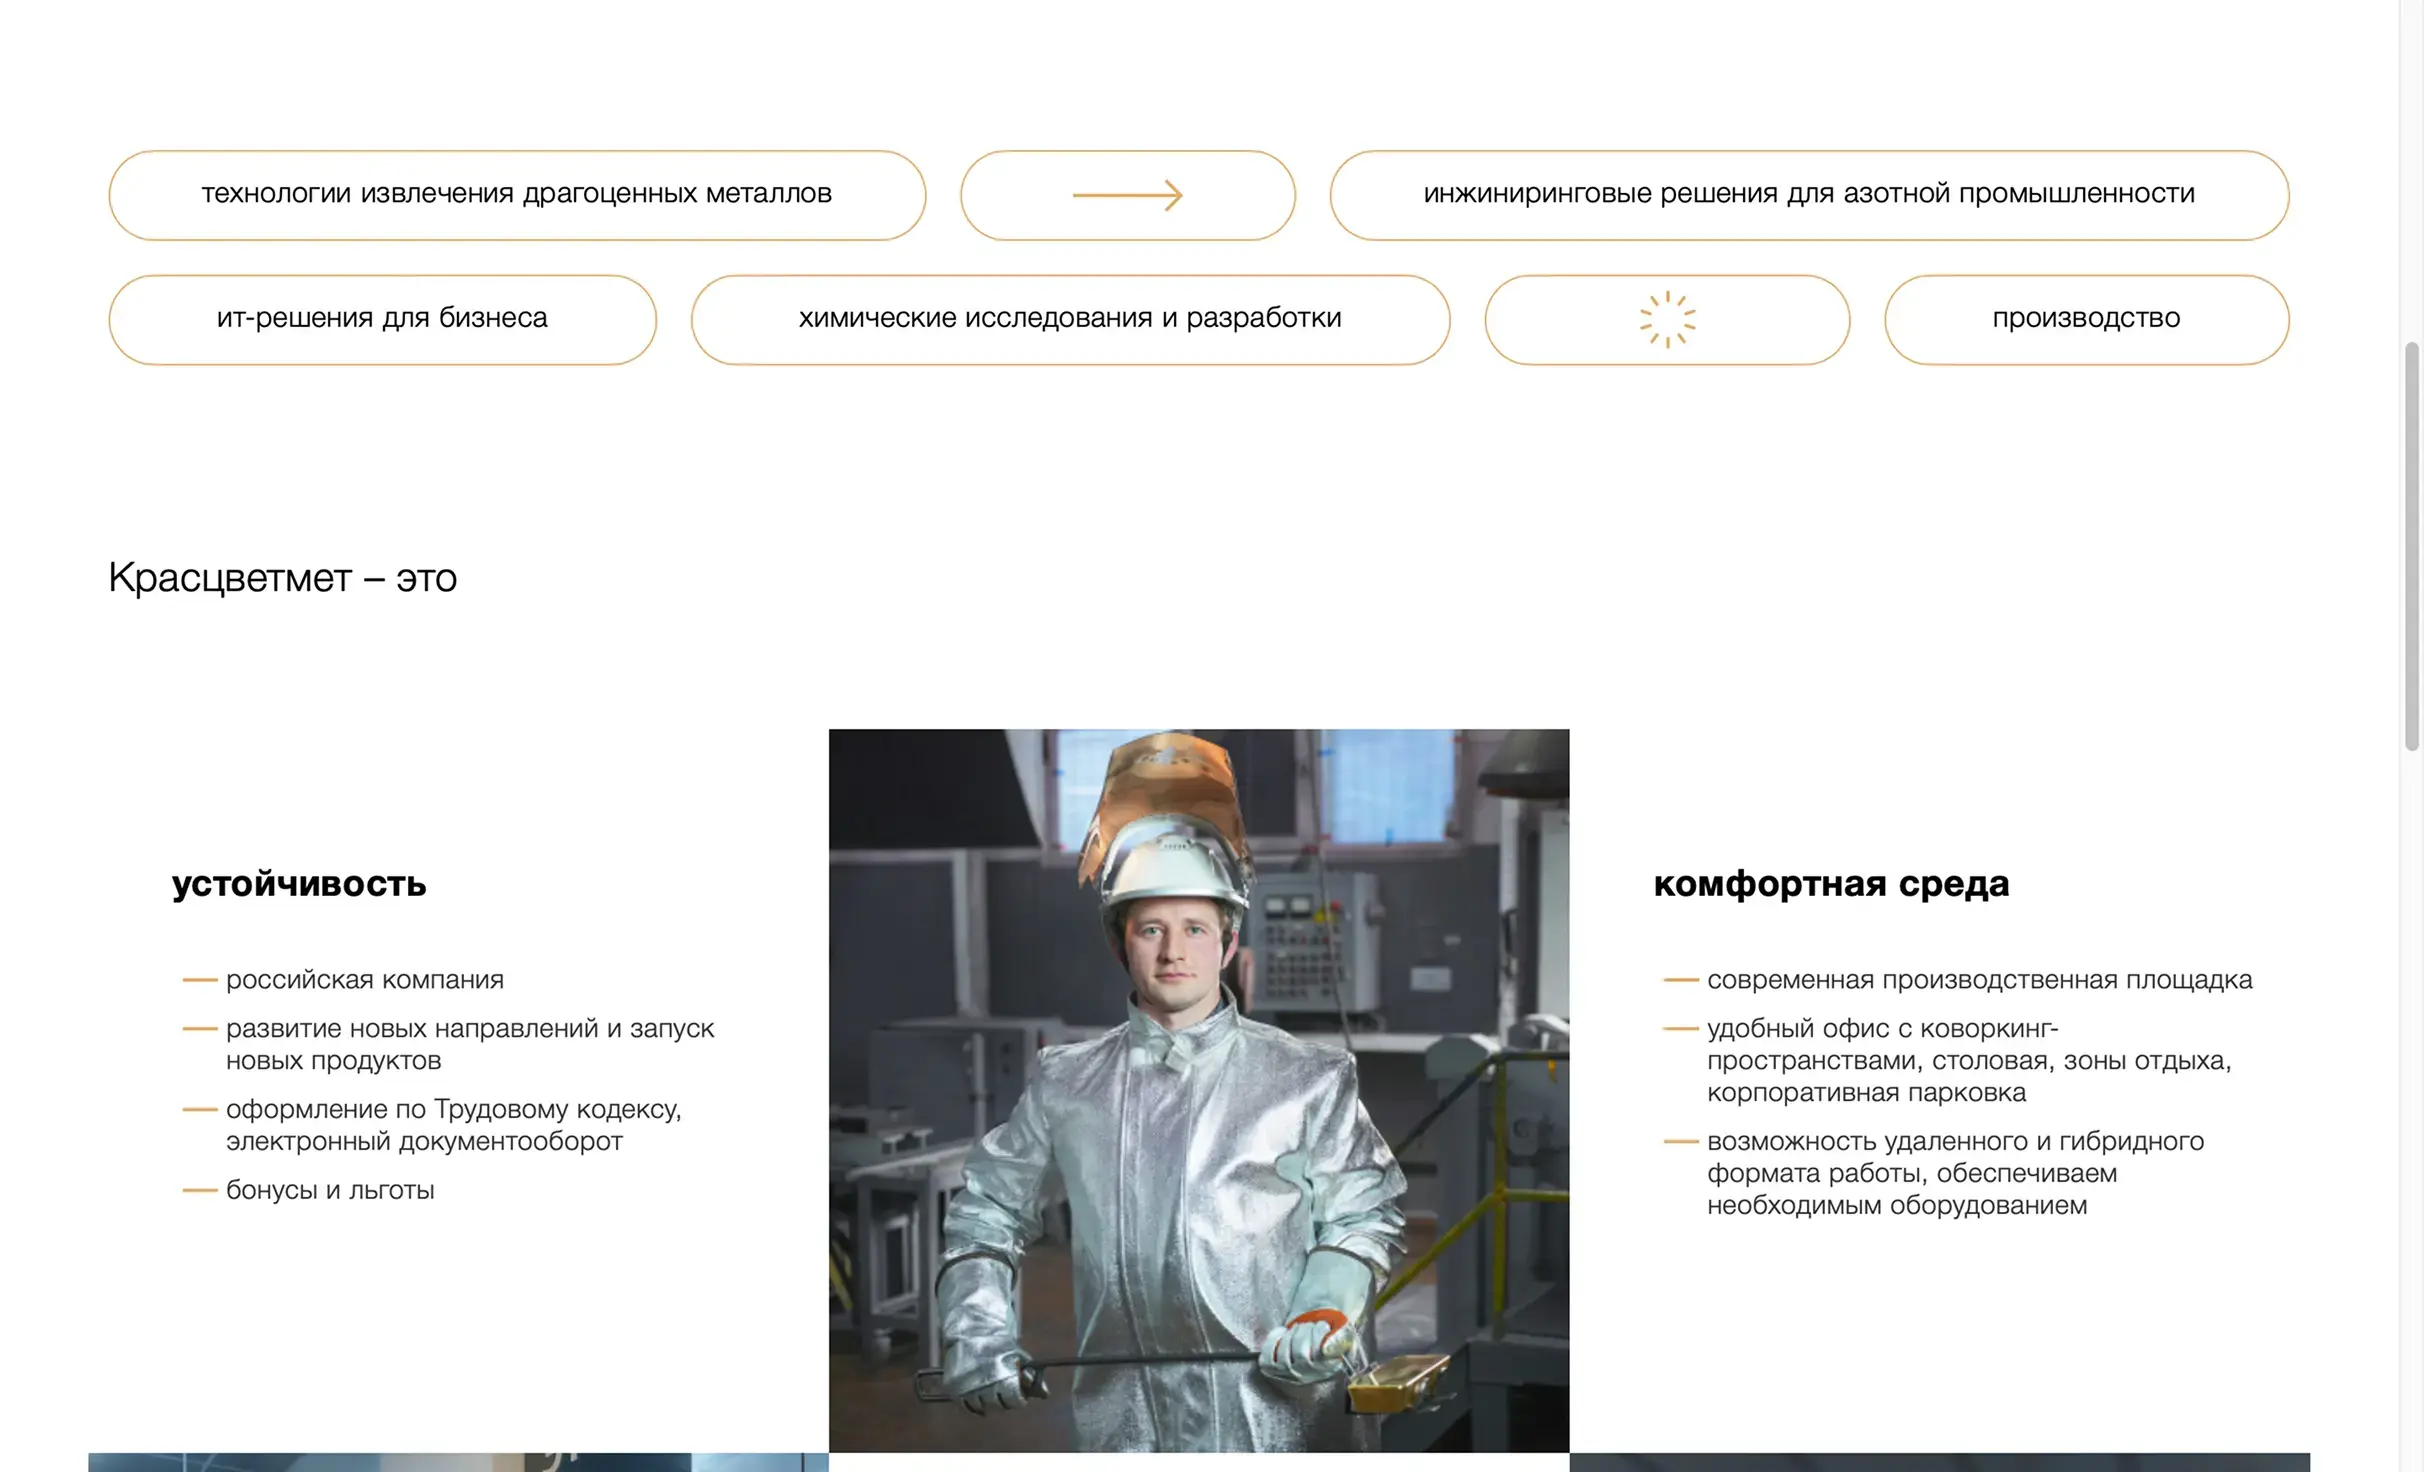Click the бонусы и льготы list item
The height and width of the screenshot is (1472, 2424).
pyautogui.click(x=330, y=1190)
